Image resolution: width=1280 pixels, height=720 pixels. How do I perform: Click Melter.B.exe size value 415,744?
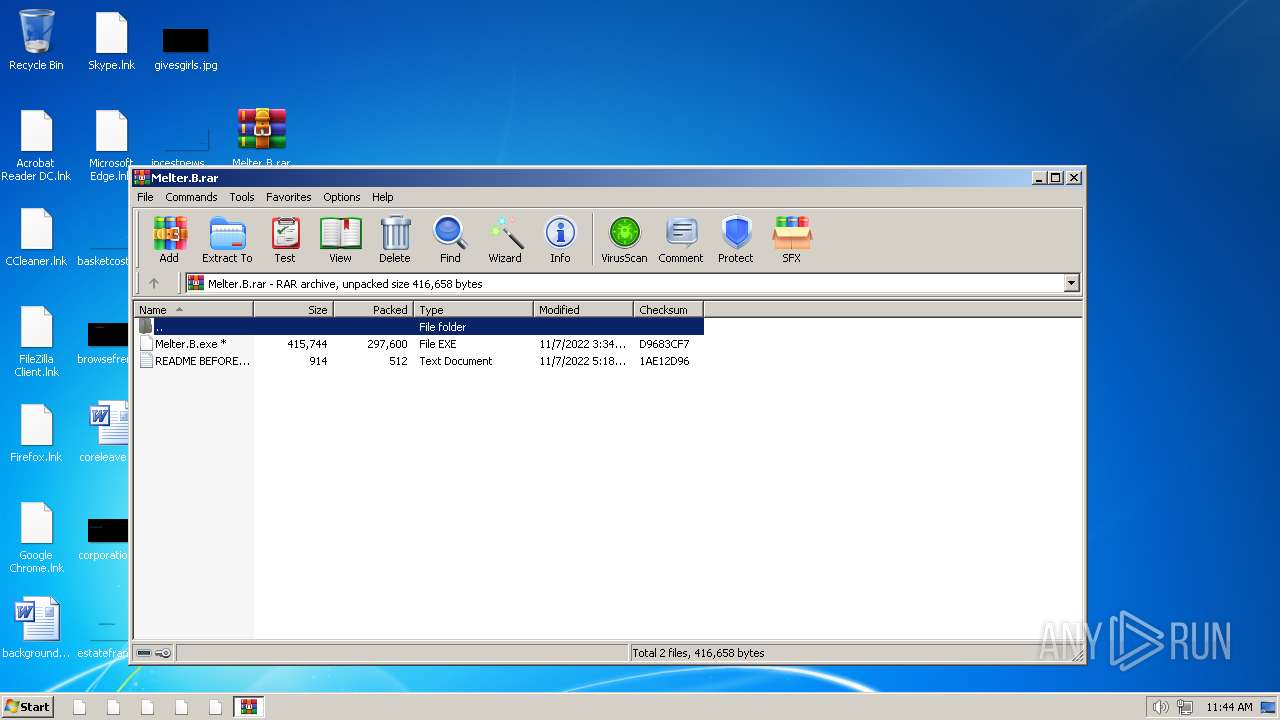(307, 344)
